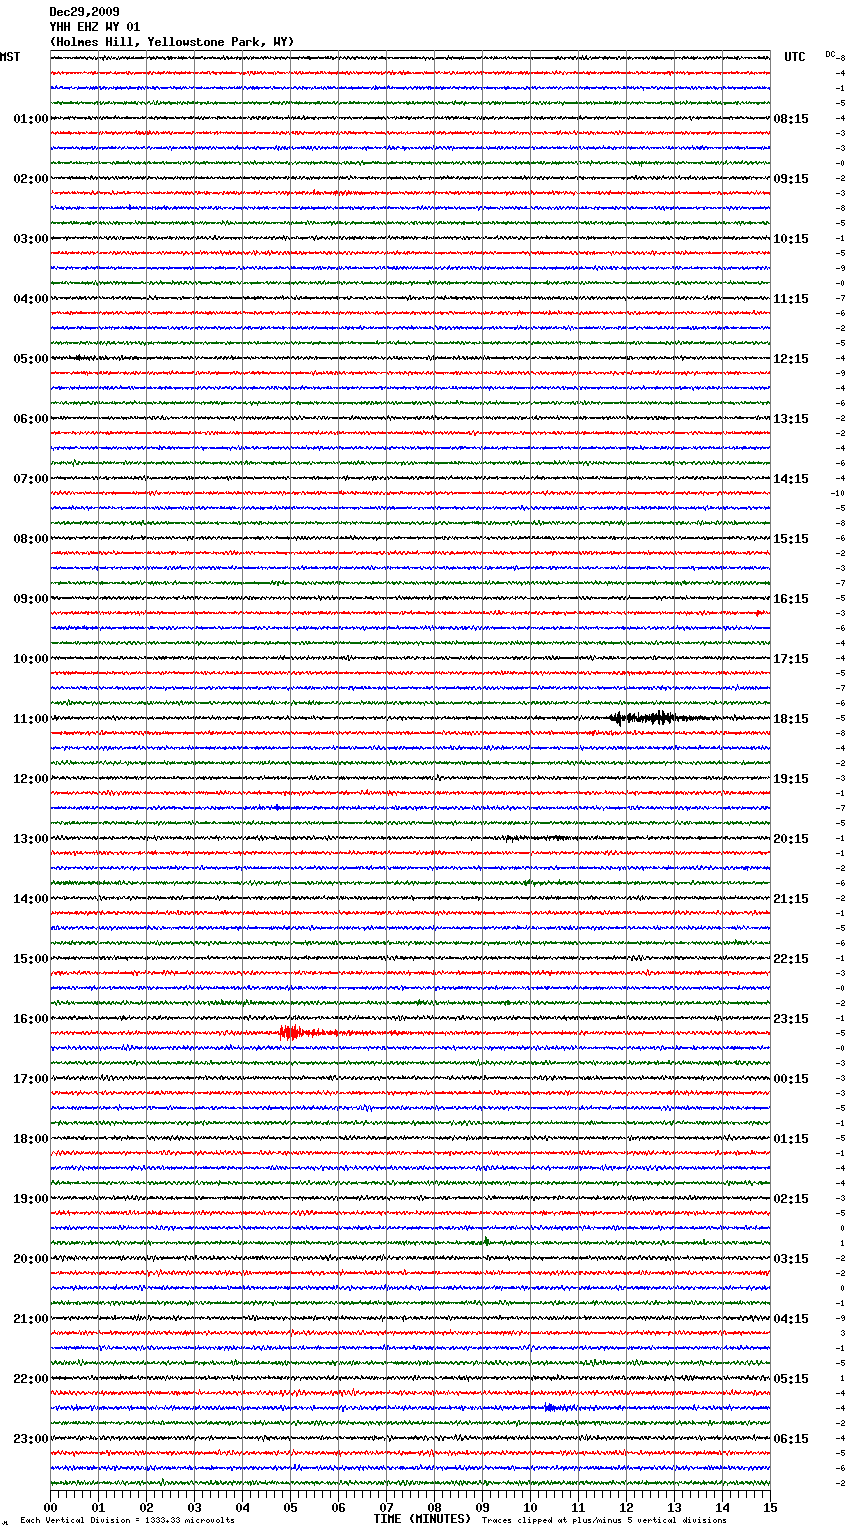Select the 04:00 MST hour label
Viewport: 850px width, 1534px height.
(30, 299)
